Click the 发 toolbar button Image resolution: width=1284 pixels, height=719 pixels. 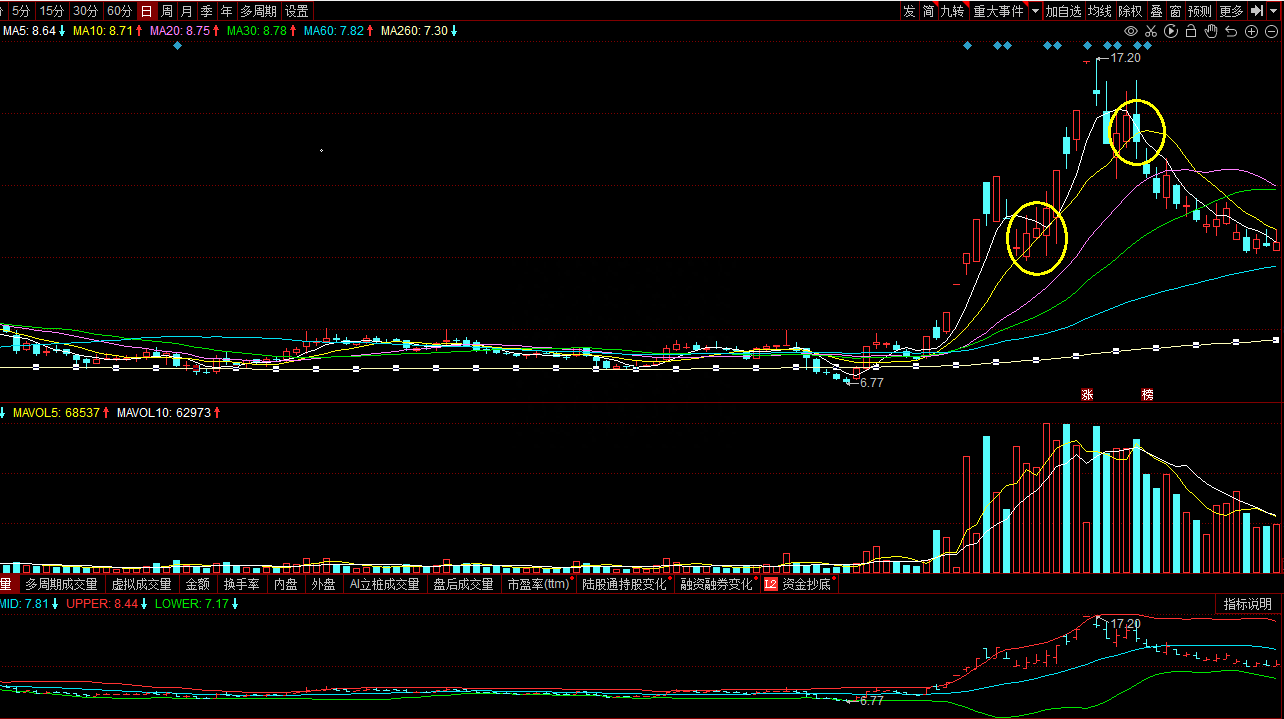pos(909,11)
